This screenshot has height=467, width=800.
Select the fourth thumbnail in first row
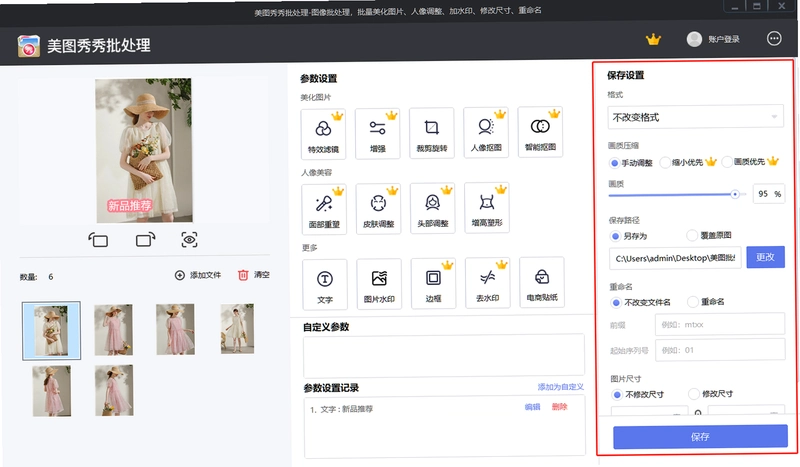tap(237, 329)
